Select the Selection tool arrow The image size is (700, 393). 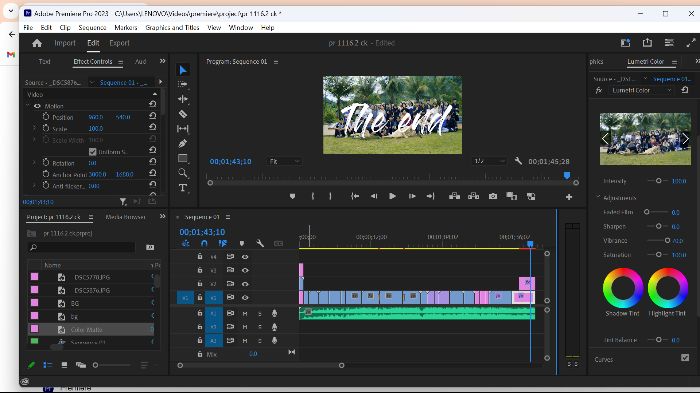coord(183,70)
